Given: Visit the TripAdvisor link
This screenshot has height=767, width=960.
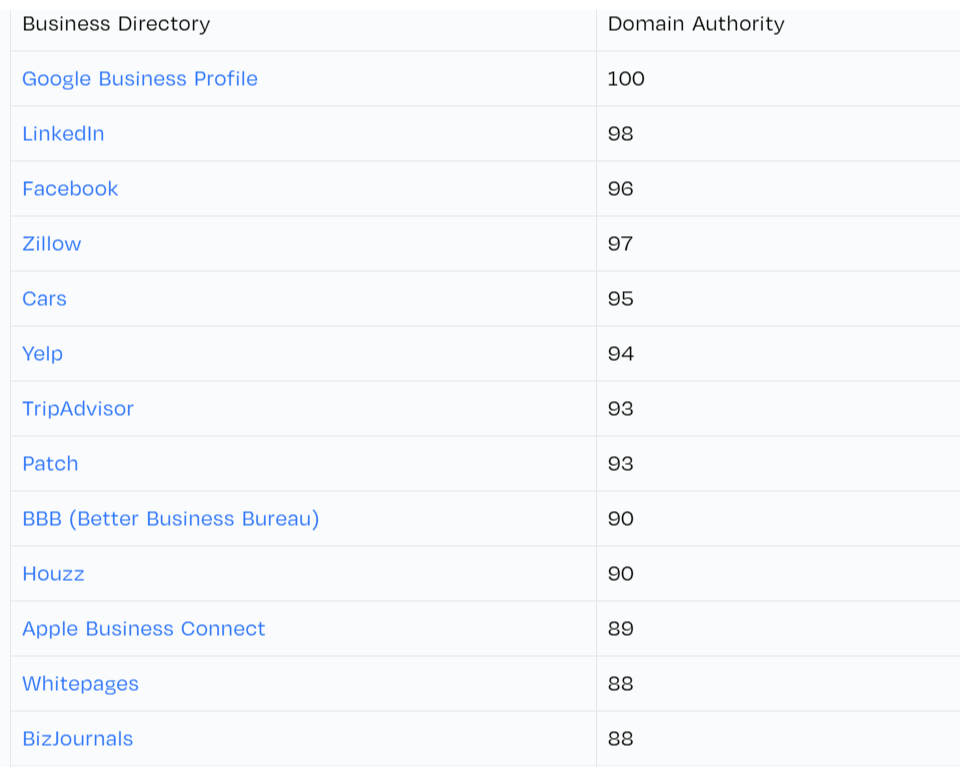Looking at the screenshot, I should pyautogui.click(x=78, y=409).
